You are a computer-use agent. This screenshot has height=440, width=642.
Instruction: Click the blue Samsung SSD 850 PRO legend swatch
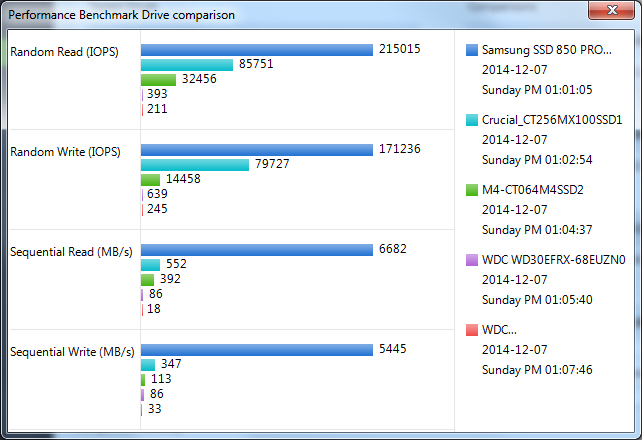pos(472,50)
